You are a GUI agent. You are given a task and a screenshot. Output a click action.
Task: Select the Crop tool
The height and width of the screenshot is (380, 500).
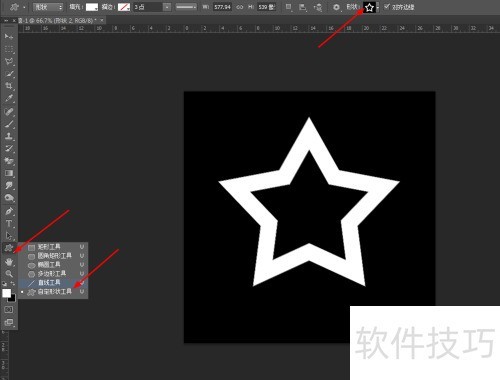tap(9, 86)
